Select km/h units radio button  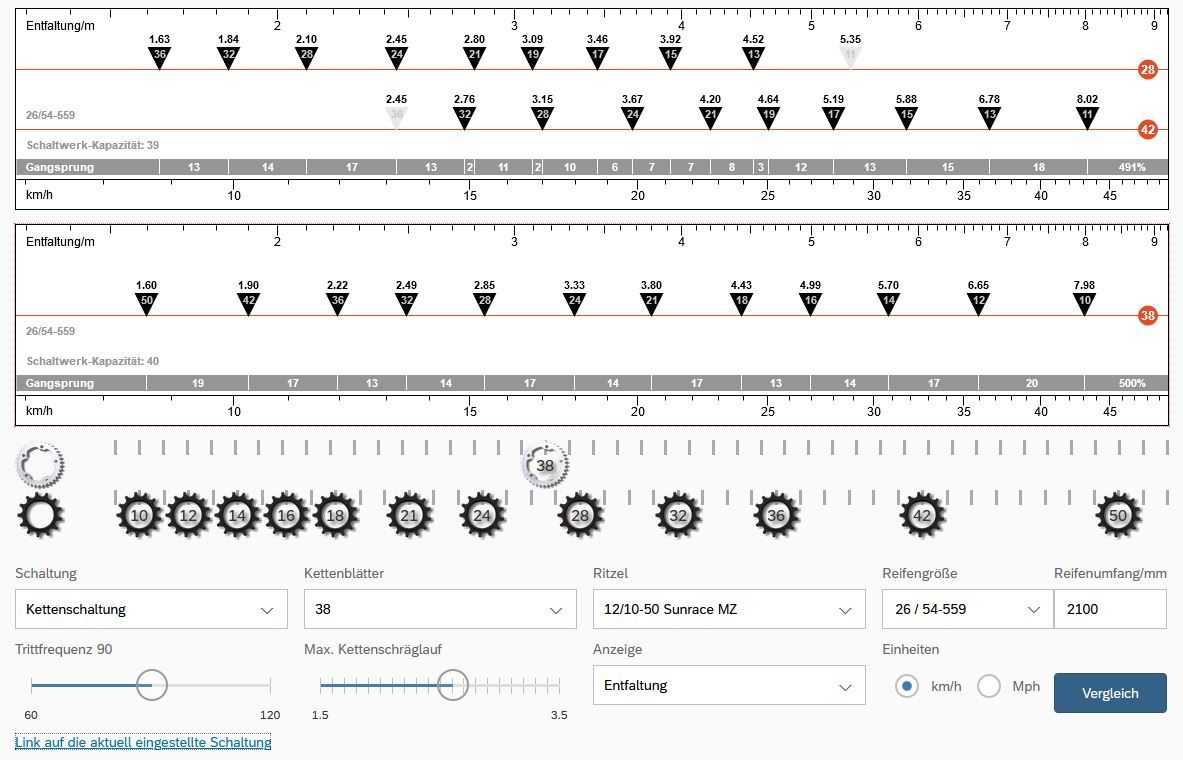coord(907,686)
